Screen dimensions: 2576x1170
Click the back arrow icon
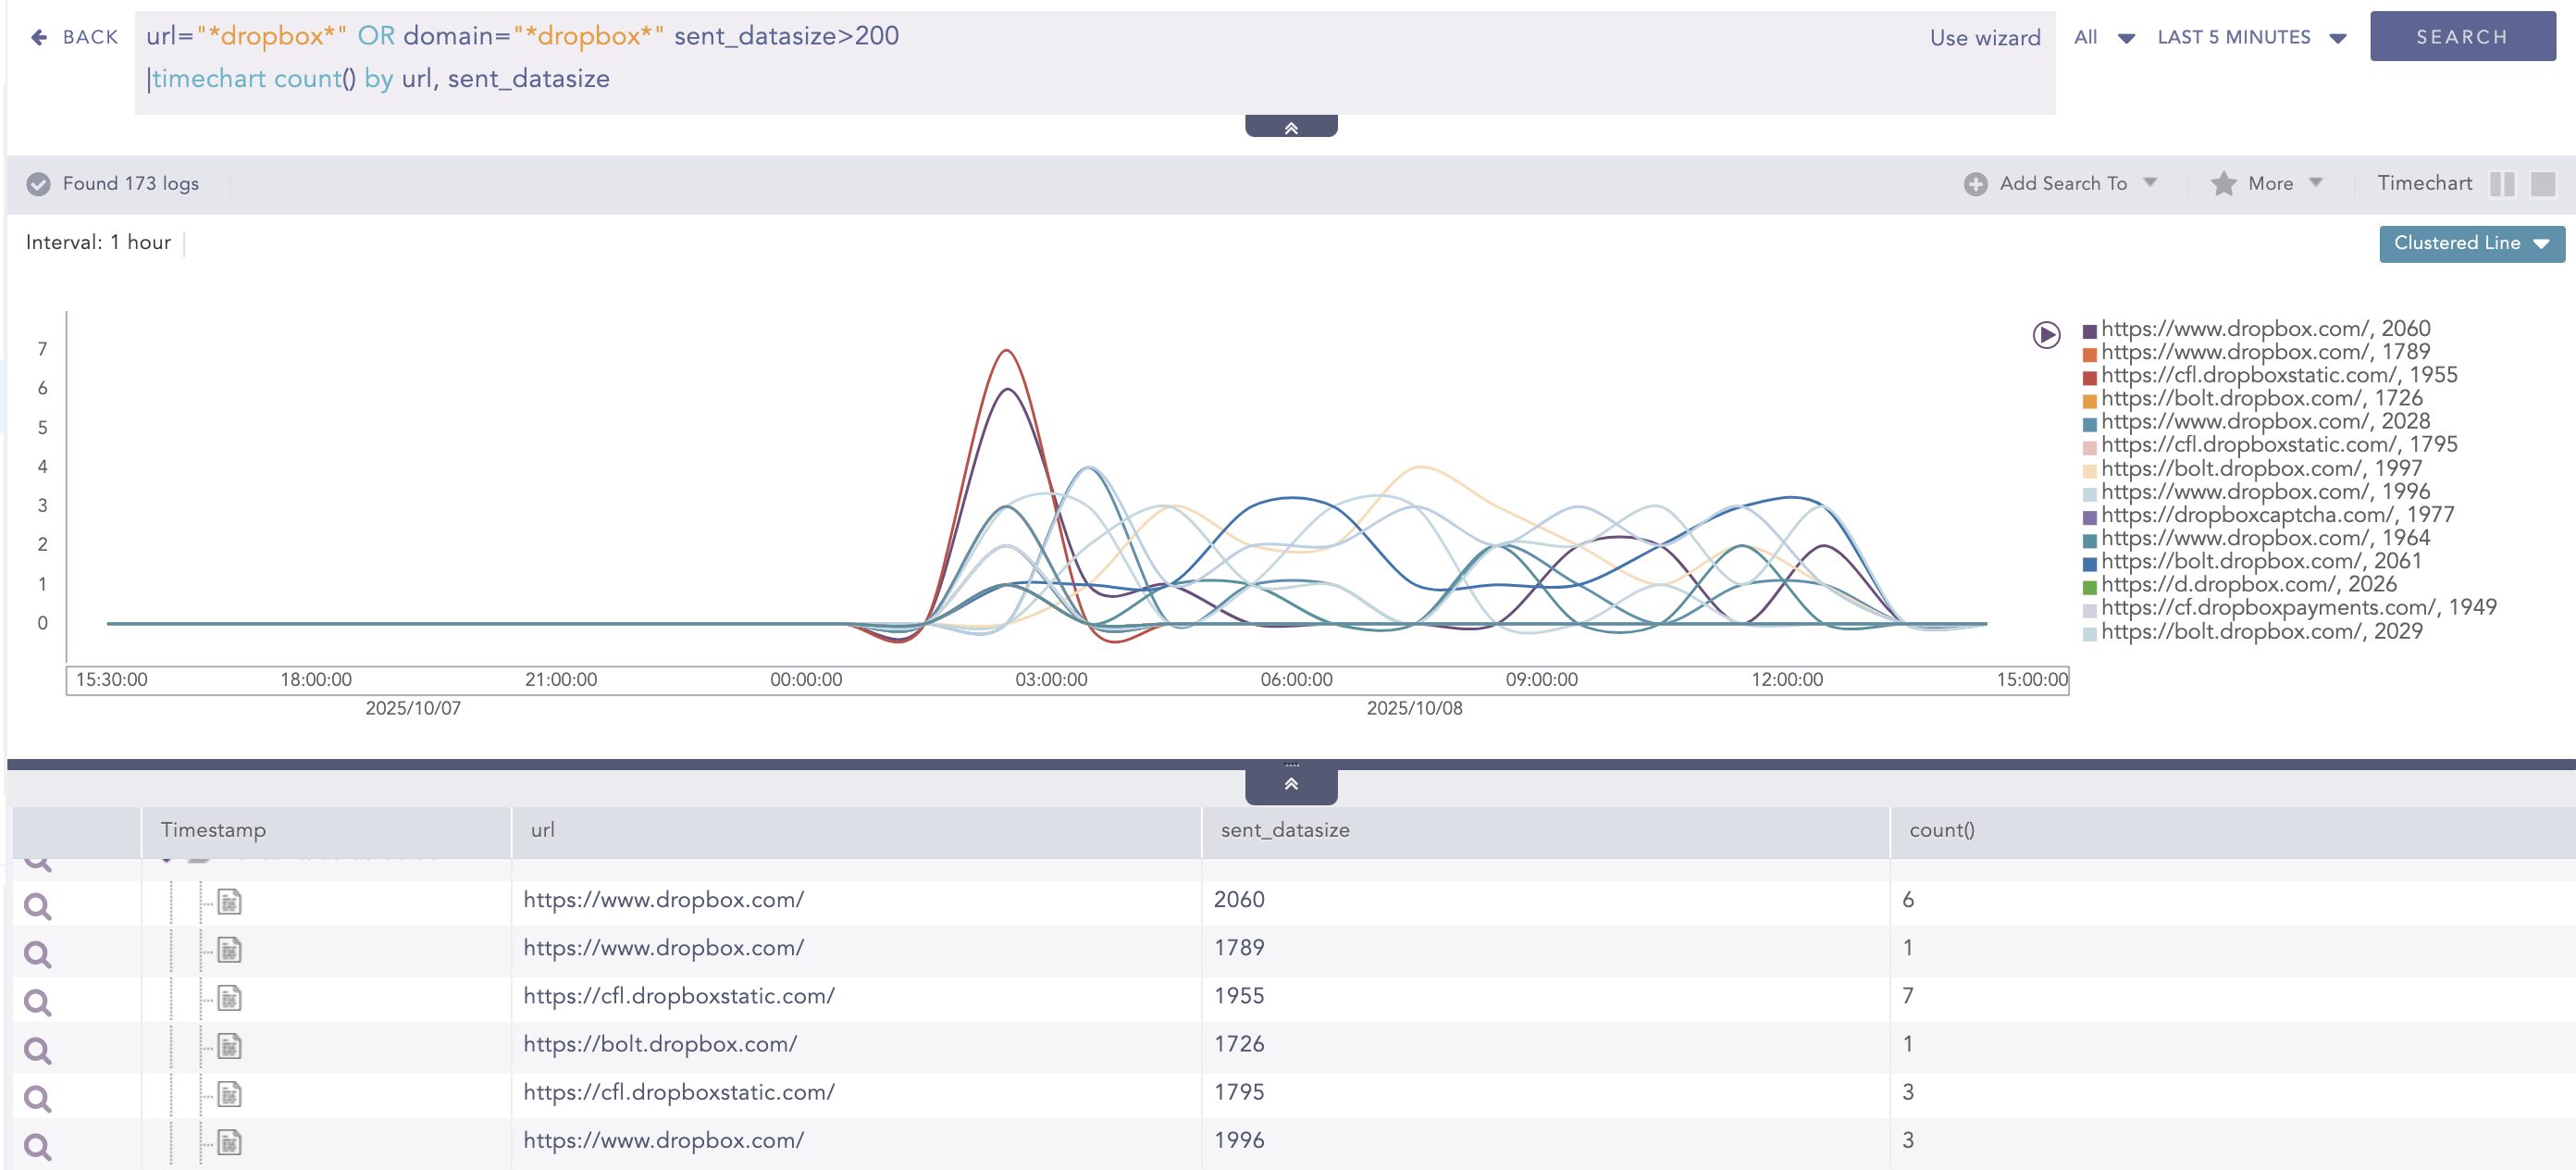(x=39, y=37)
